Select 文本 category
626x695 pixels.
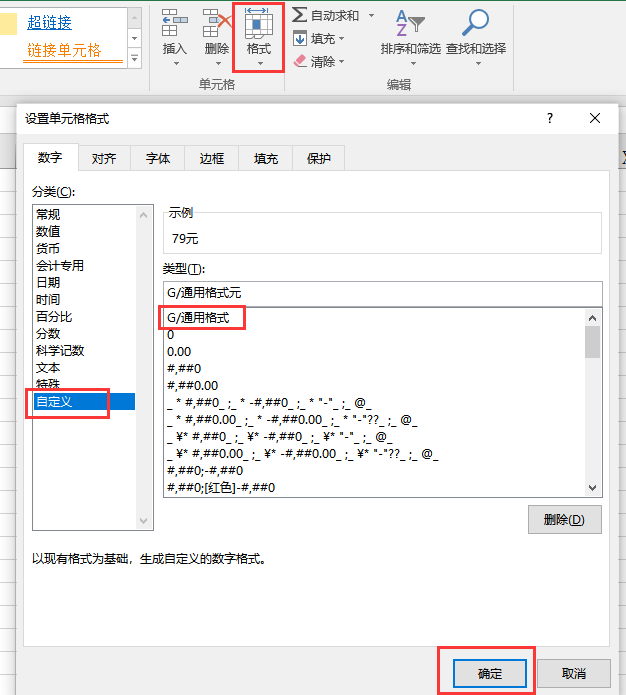[x=84, y=367]
